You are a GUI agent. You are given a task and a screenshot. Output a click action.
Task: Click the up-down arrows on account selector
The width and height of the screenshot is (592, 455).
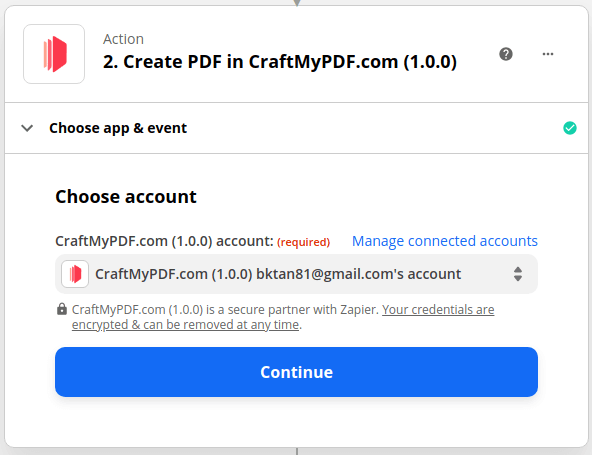[x=518, y=274]
